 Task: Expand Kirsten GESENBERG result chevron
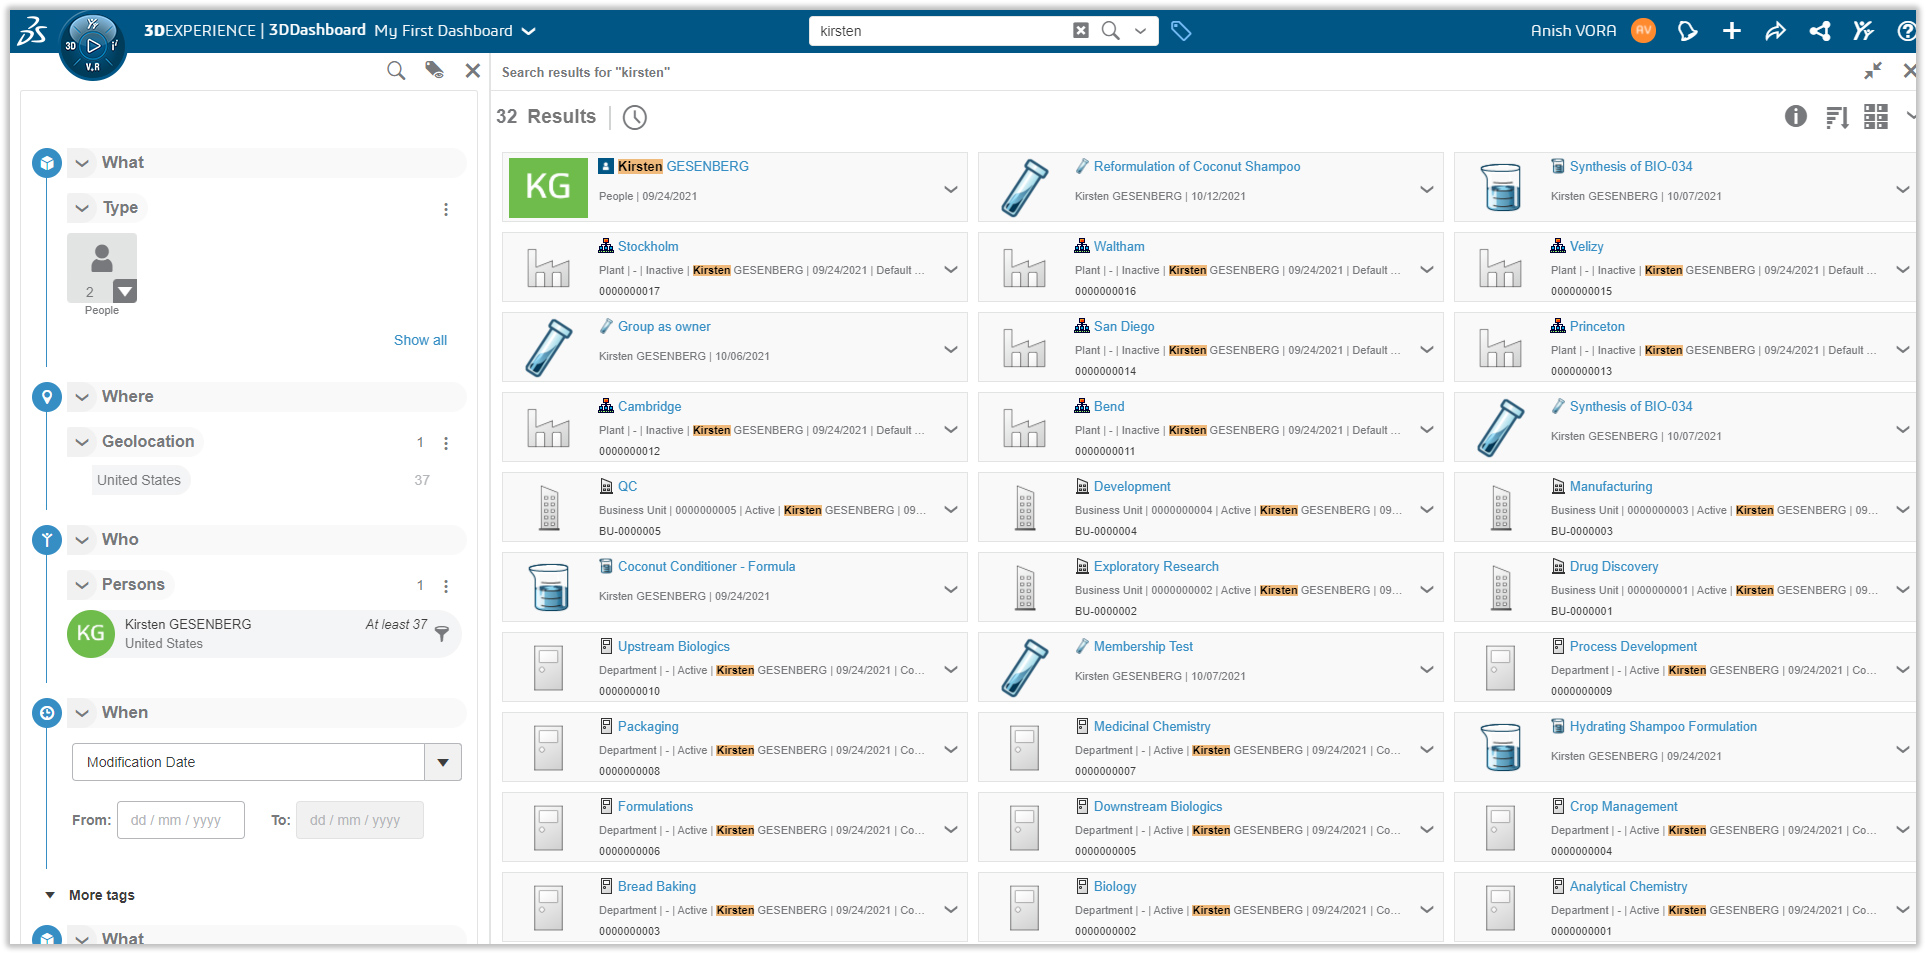[951, 189]
